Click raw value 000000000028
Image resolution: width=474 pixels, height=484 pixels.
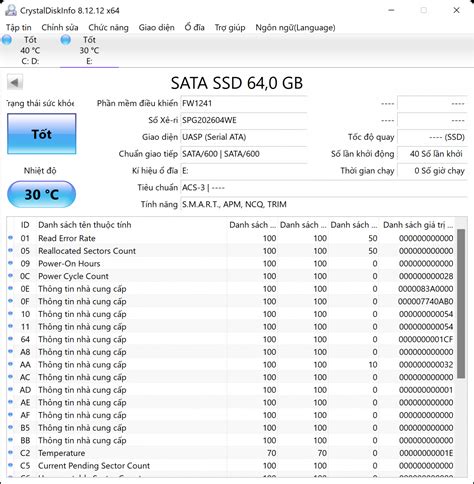[x=426, y=276]
